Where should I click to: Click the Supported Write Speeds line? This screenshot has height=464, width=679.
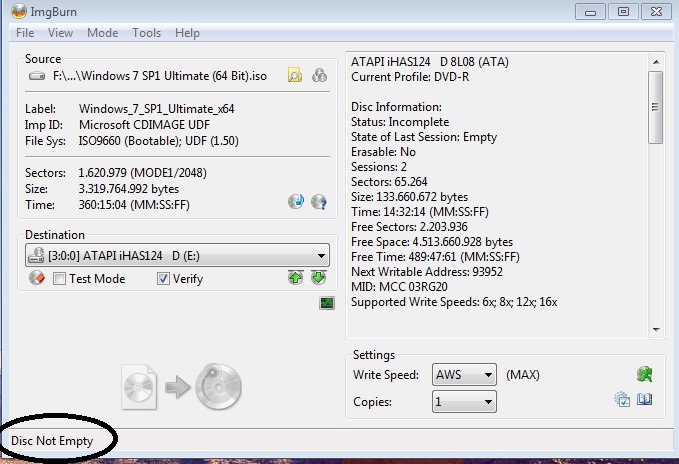point(454,302)
